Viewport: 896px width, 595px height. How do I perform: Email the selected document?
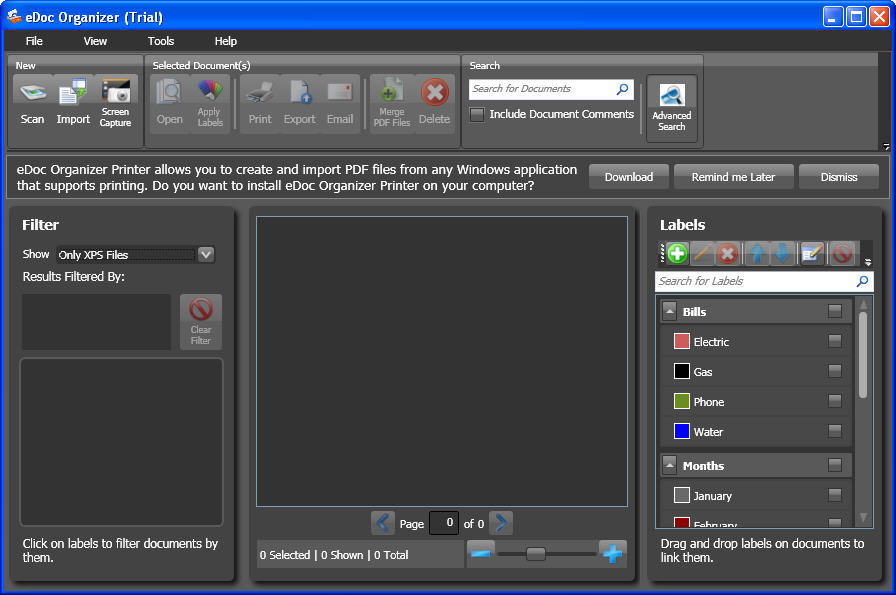(340, 103)
